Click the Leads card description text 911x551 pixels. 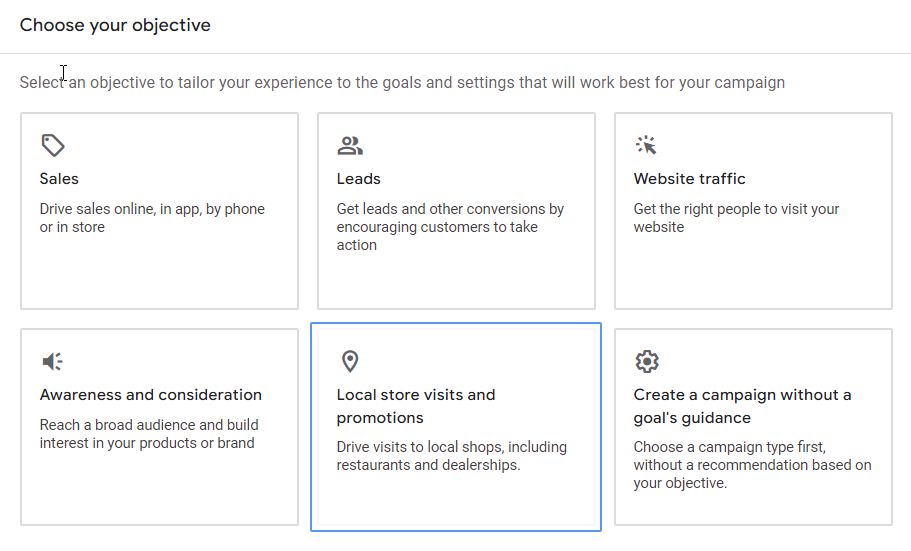(x=450, y=227)
